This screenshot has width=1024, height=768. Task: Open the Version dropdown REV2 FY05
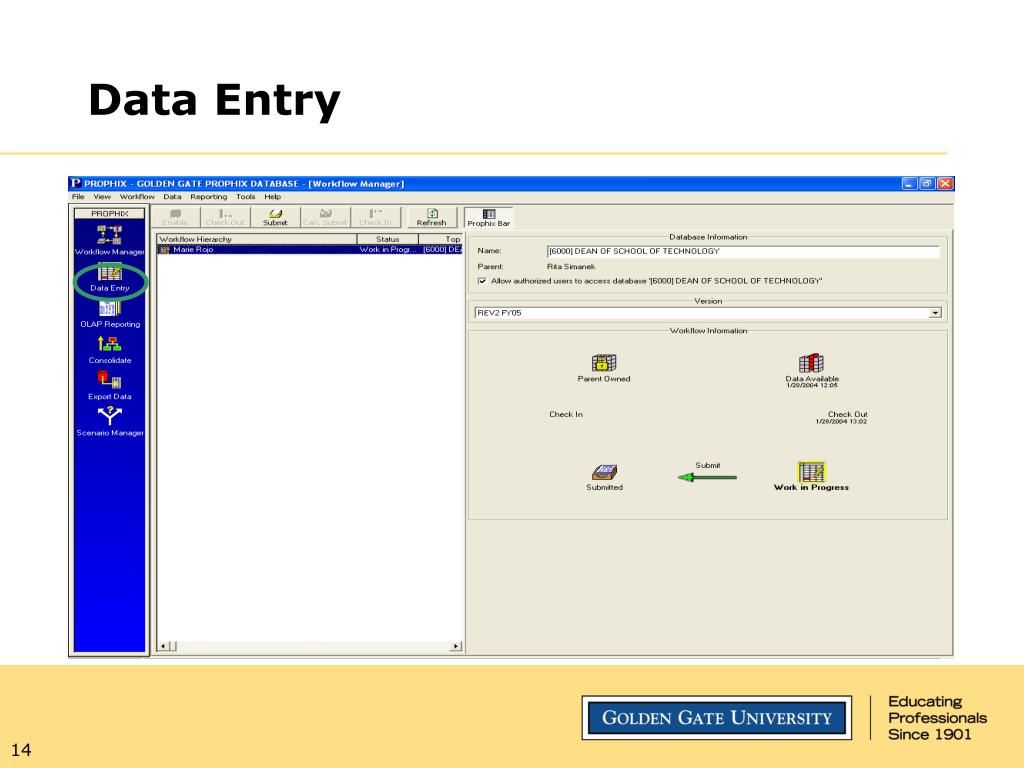tap(935, 313)
